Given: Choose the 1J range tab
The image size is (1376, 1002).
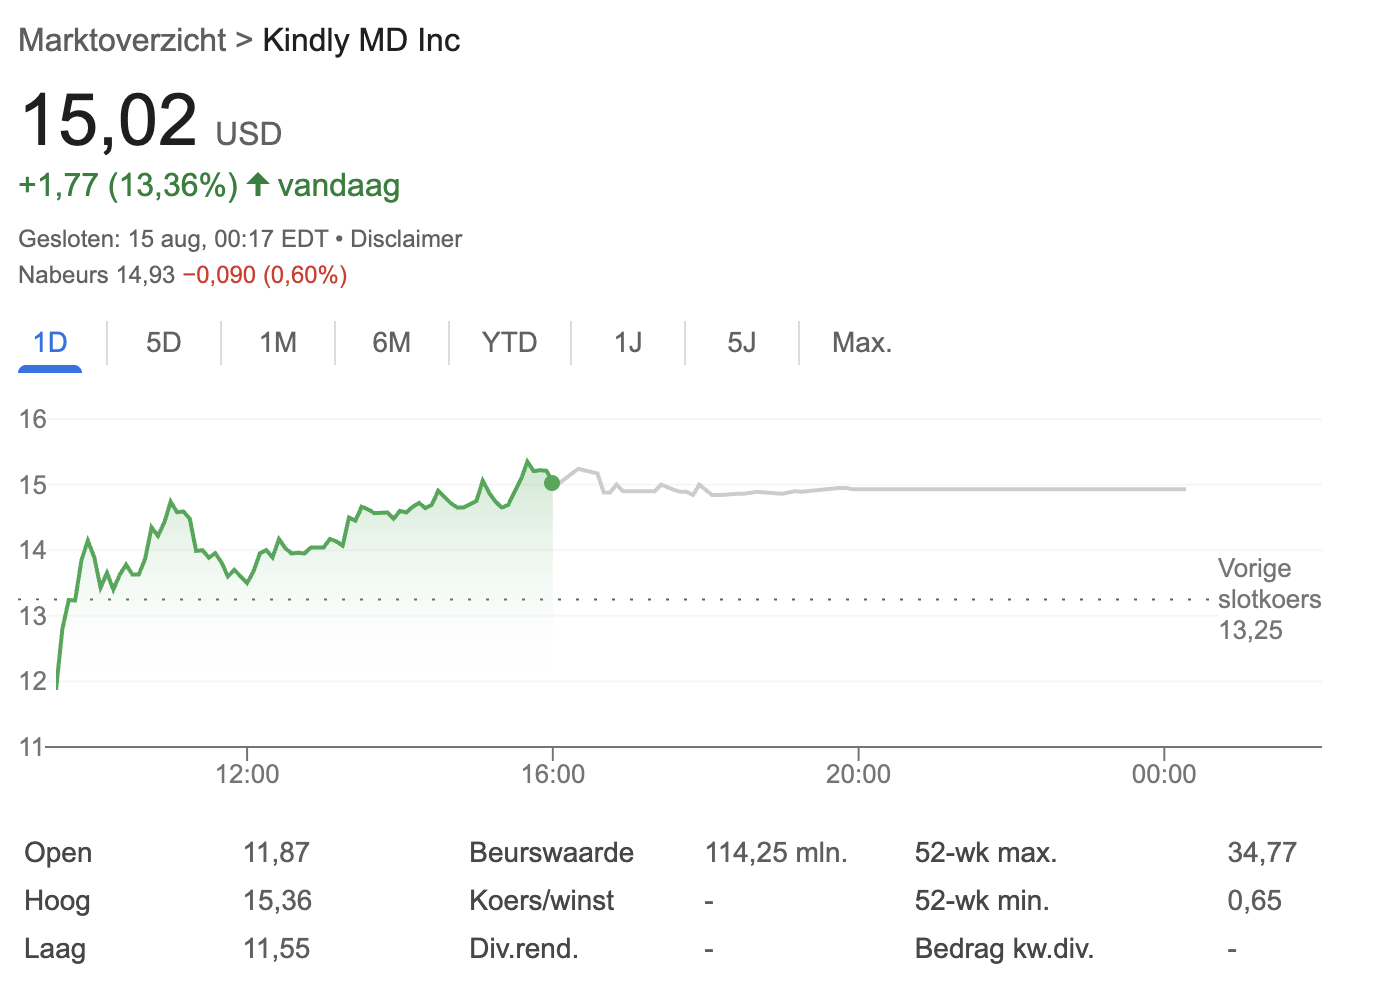Looking at the screenshot, I should point(627,343).
